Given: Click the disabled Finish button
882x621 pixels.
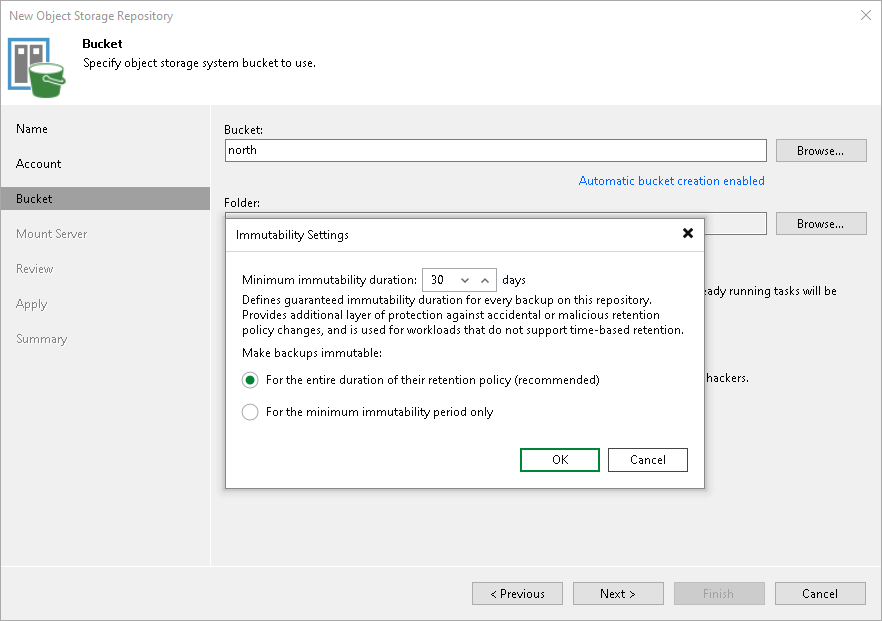Looking at the screenshot, I should pos(719,593).
